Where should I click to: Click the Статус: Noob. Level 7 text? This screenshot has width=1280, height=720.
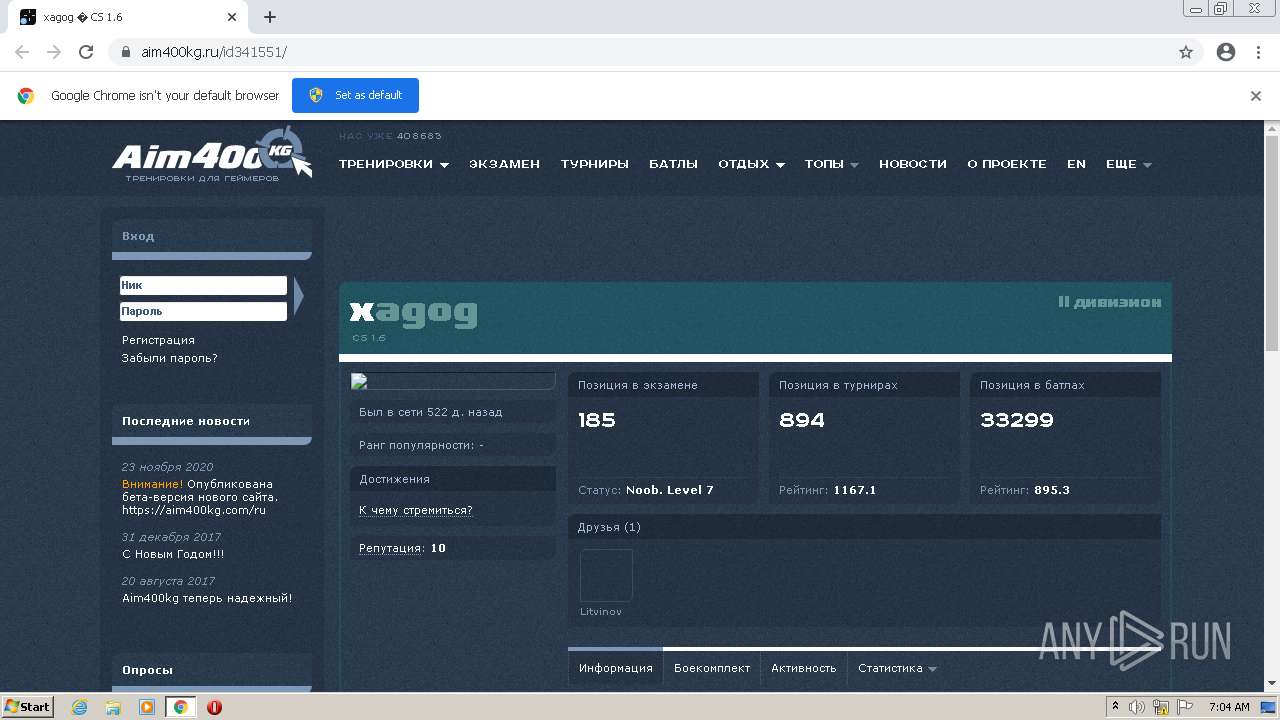[646, 490]
